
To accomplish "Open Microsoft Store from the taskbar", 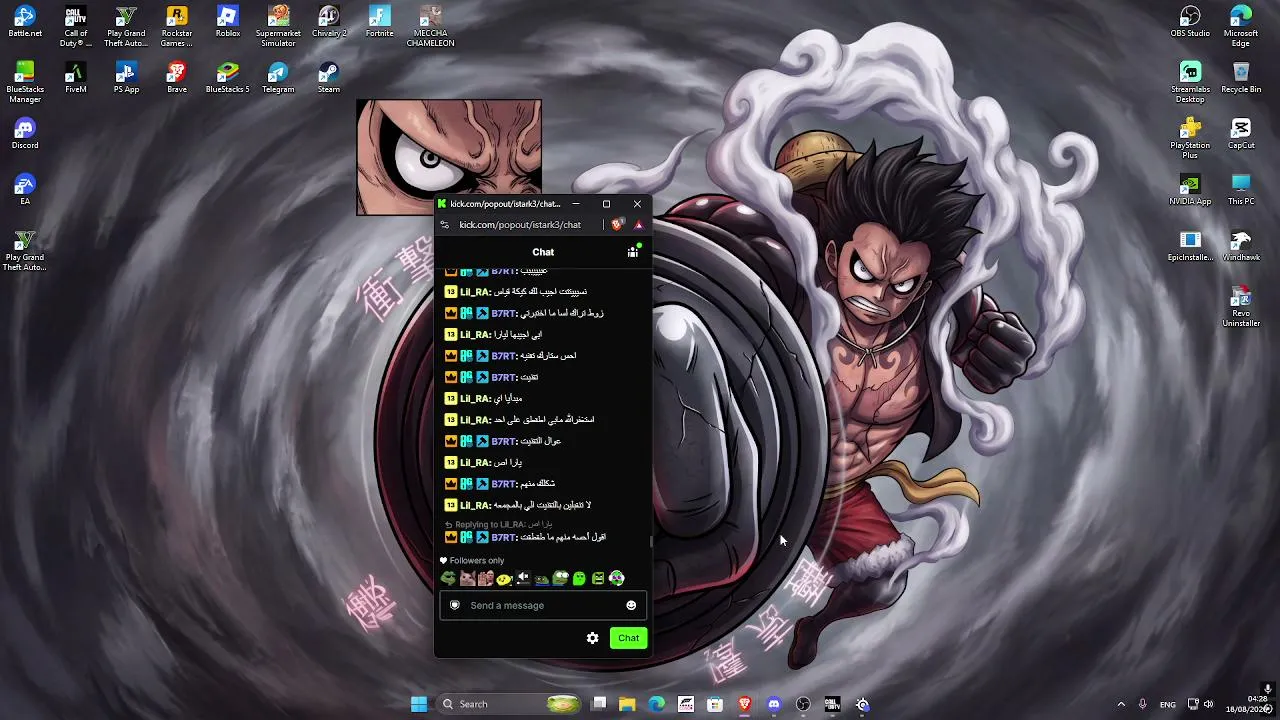I will pos(715,704).
